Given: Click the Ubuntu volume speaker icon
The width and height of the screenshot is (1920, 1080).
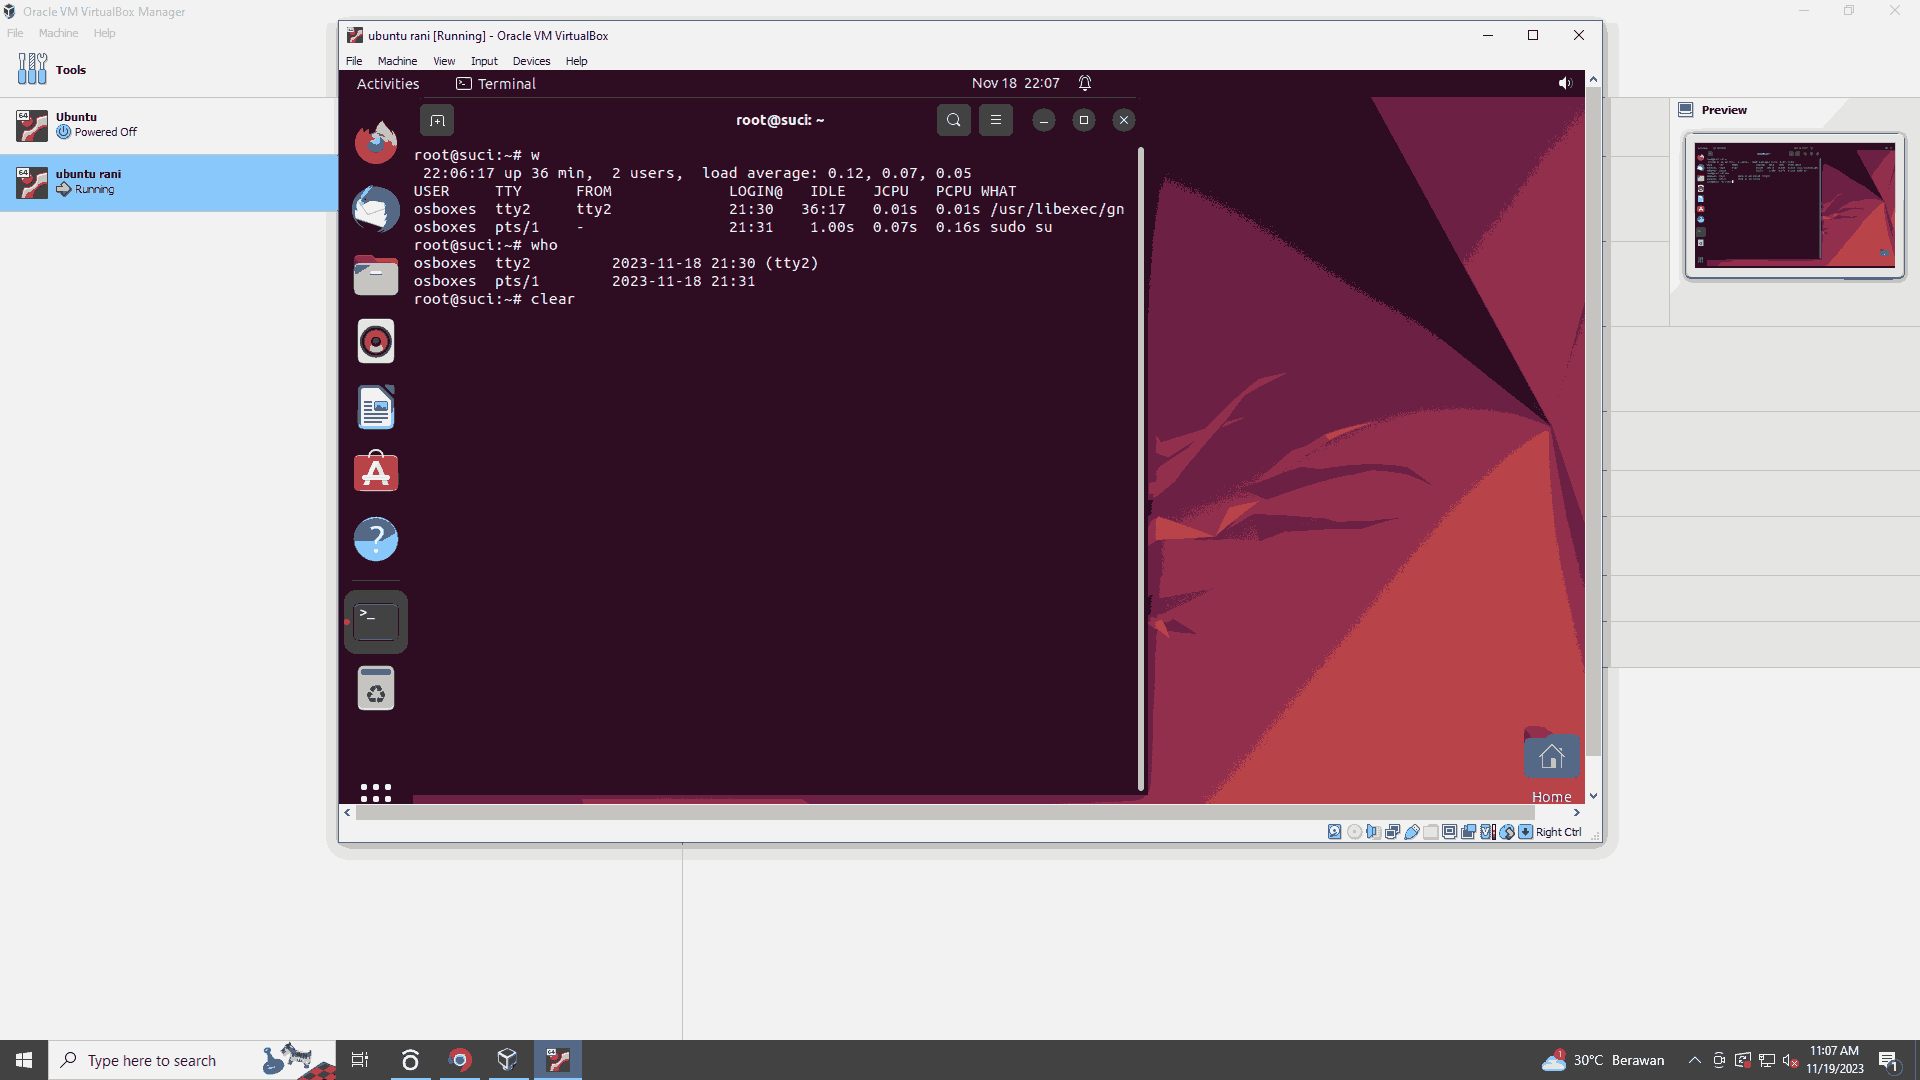Looking at the screenshot, I should [1565, 83].
